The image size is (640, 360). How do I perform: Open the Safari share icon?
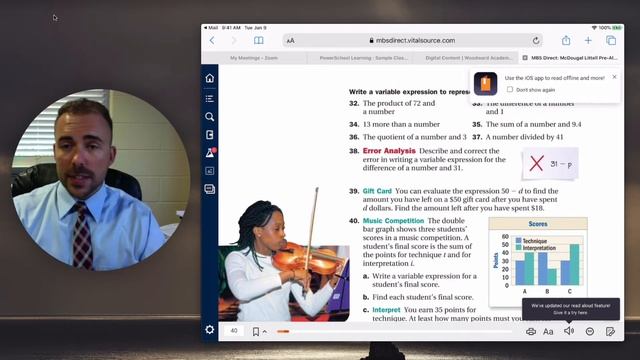[x=566, y=40]
